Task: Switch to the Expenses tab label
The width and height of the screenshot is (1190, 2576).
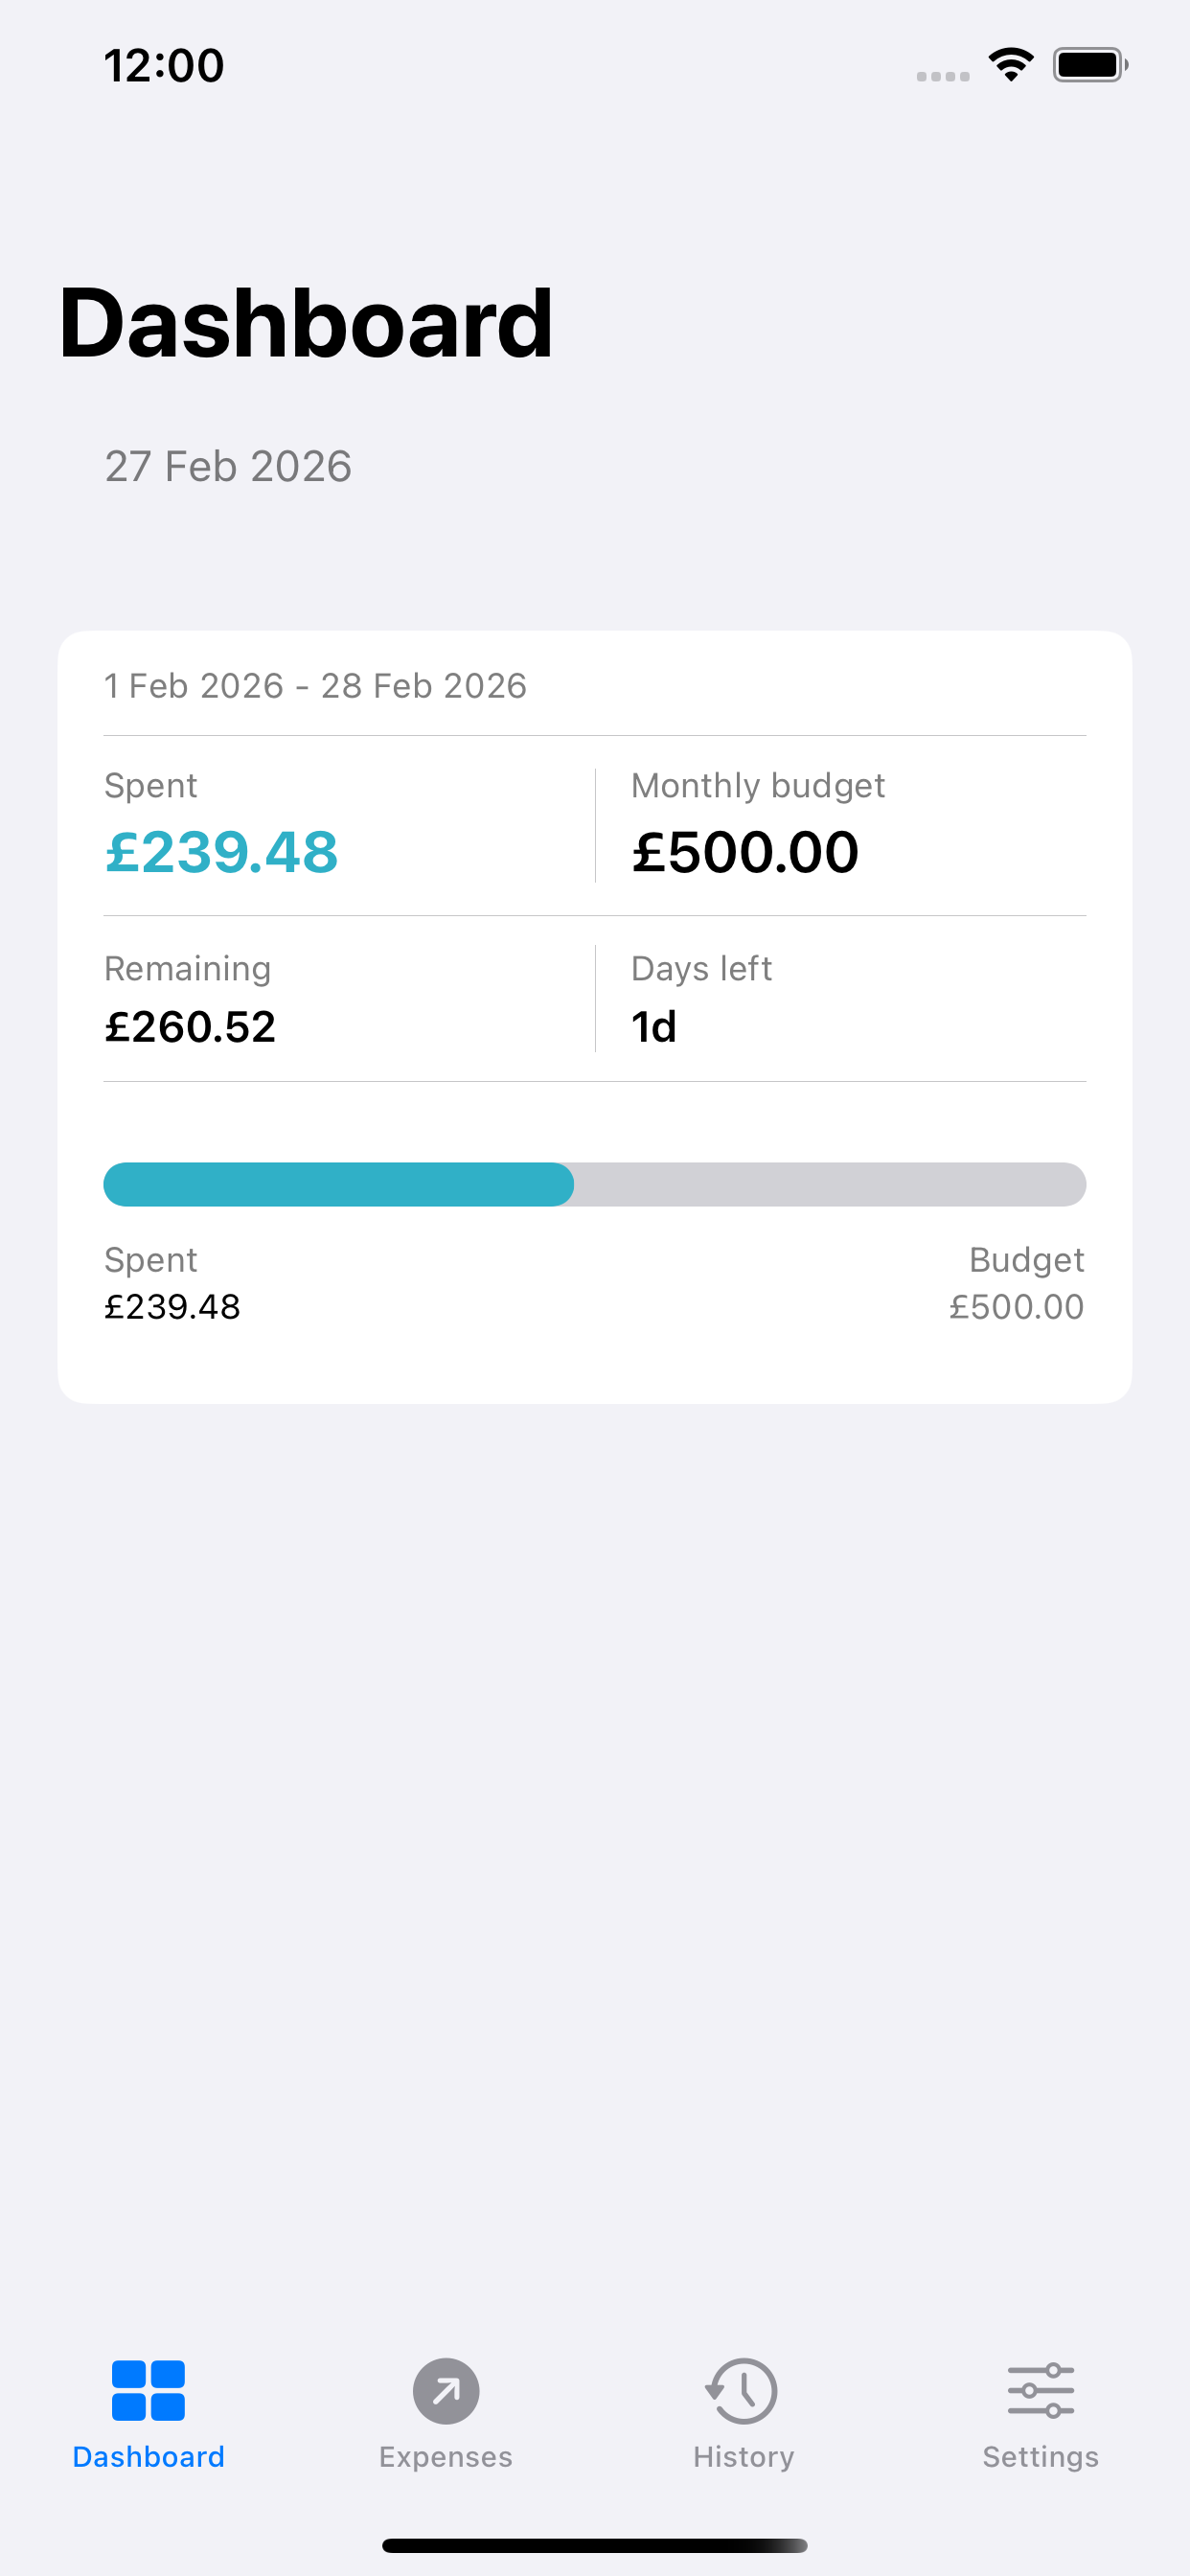Action: click(x=446, y=2457)
